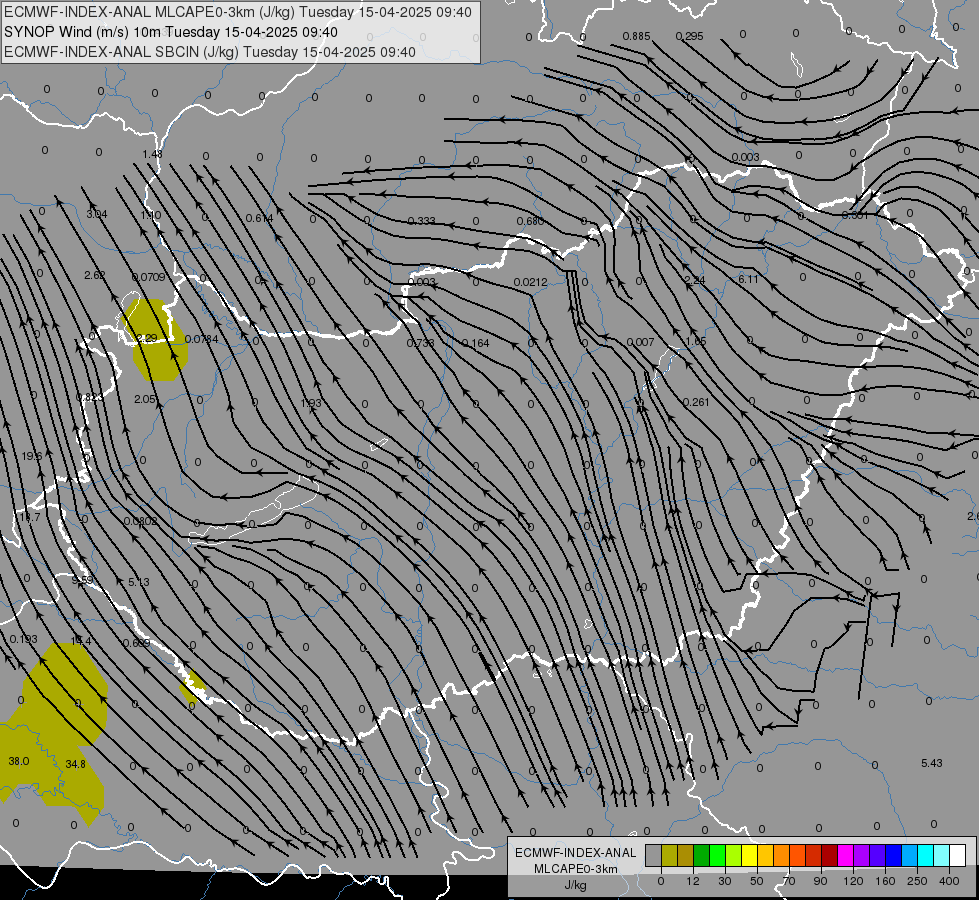This screenshot has width=979, height=900.
Task: Click the bright green legend swatch
Action: coord(717,856)
